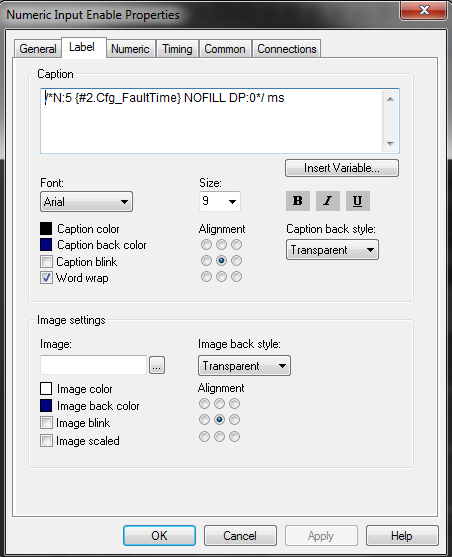Click the Cancel button
Screen dimensions: 452x557
(x=240, y=535)
